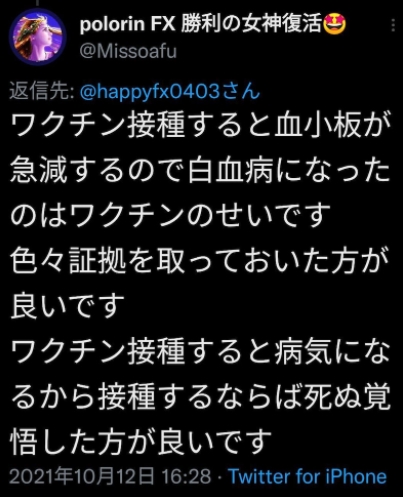Tap the final line 悟した方が良いです
This screenshot has height=497, width=403.
(141, 441)
